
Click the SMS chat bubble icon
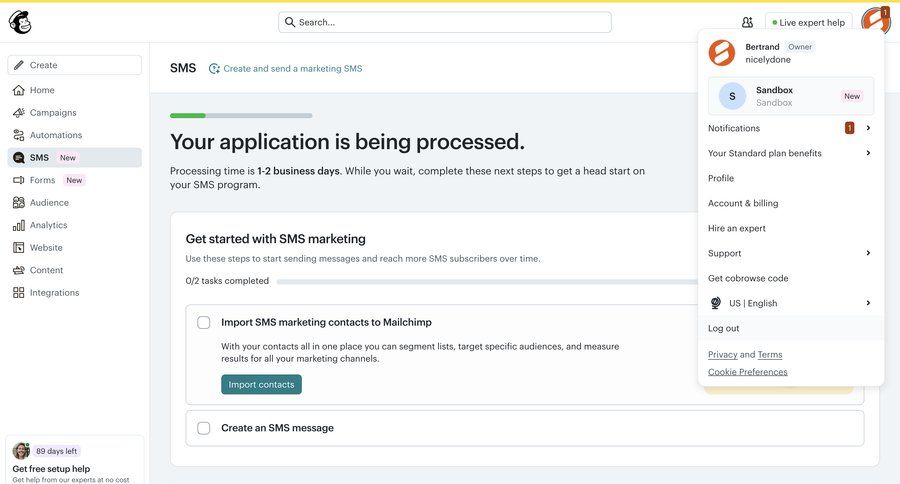(18, 157)
